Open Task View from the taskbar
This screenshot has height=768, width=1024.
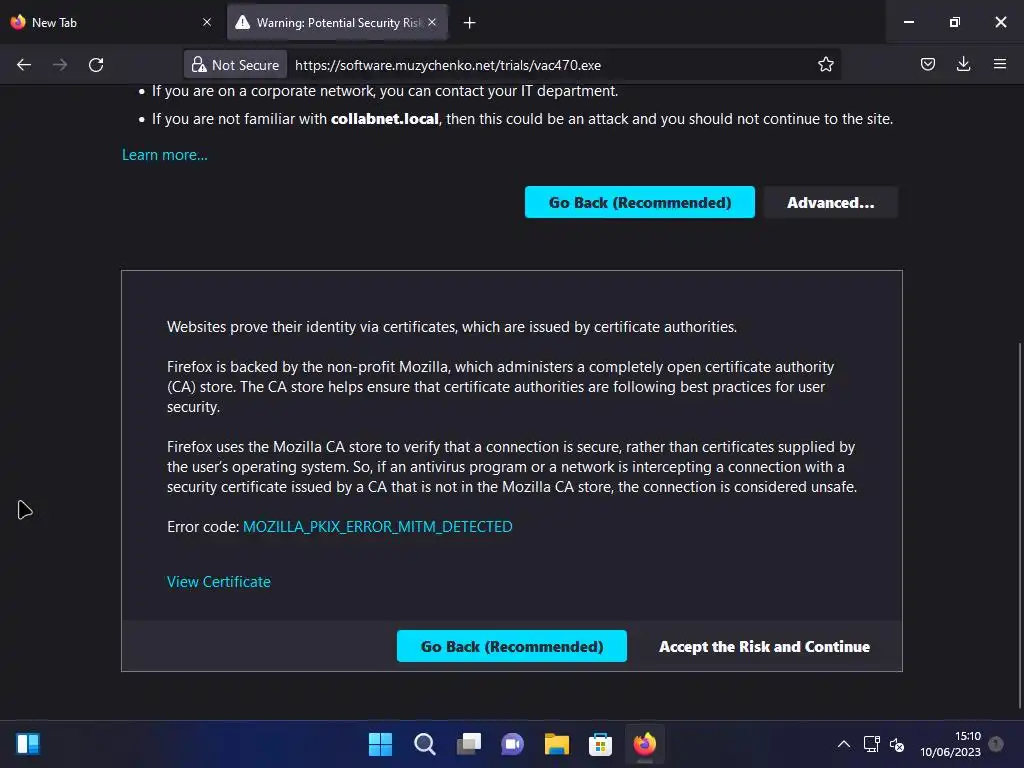468,744
